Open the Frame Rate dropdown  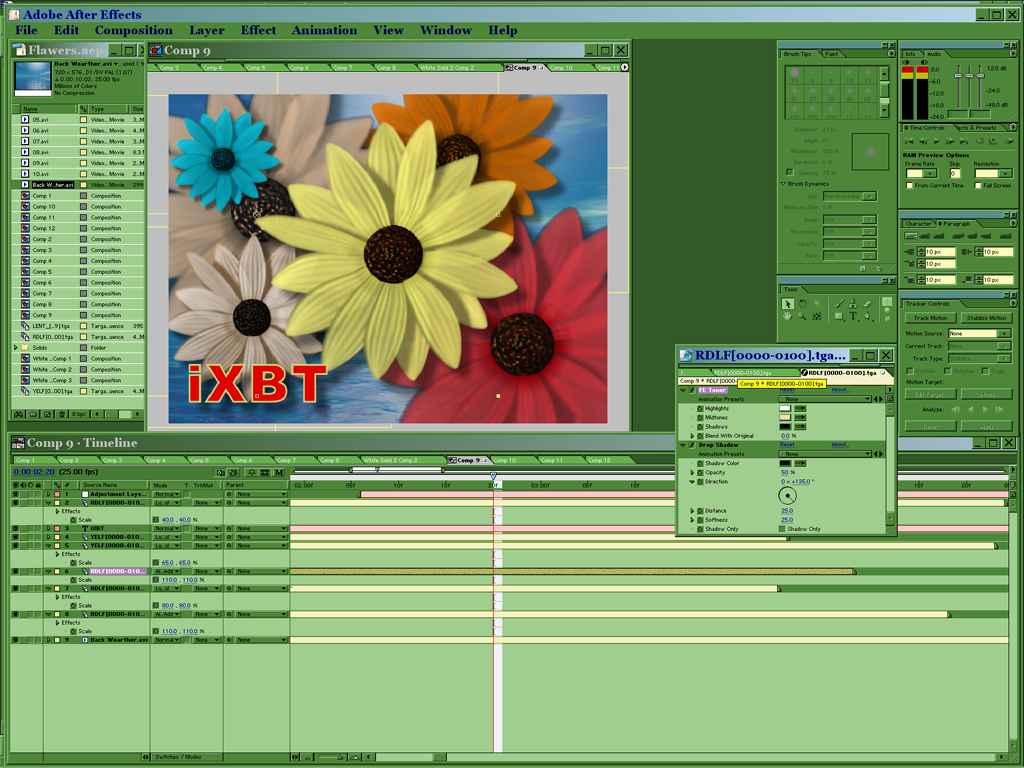[921, 173]
